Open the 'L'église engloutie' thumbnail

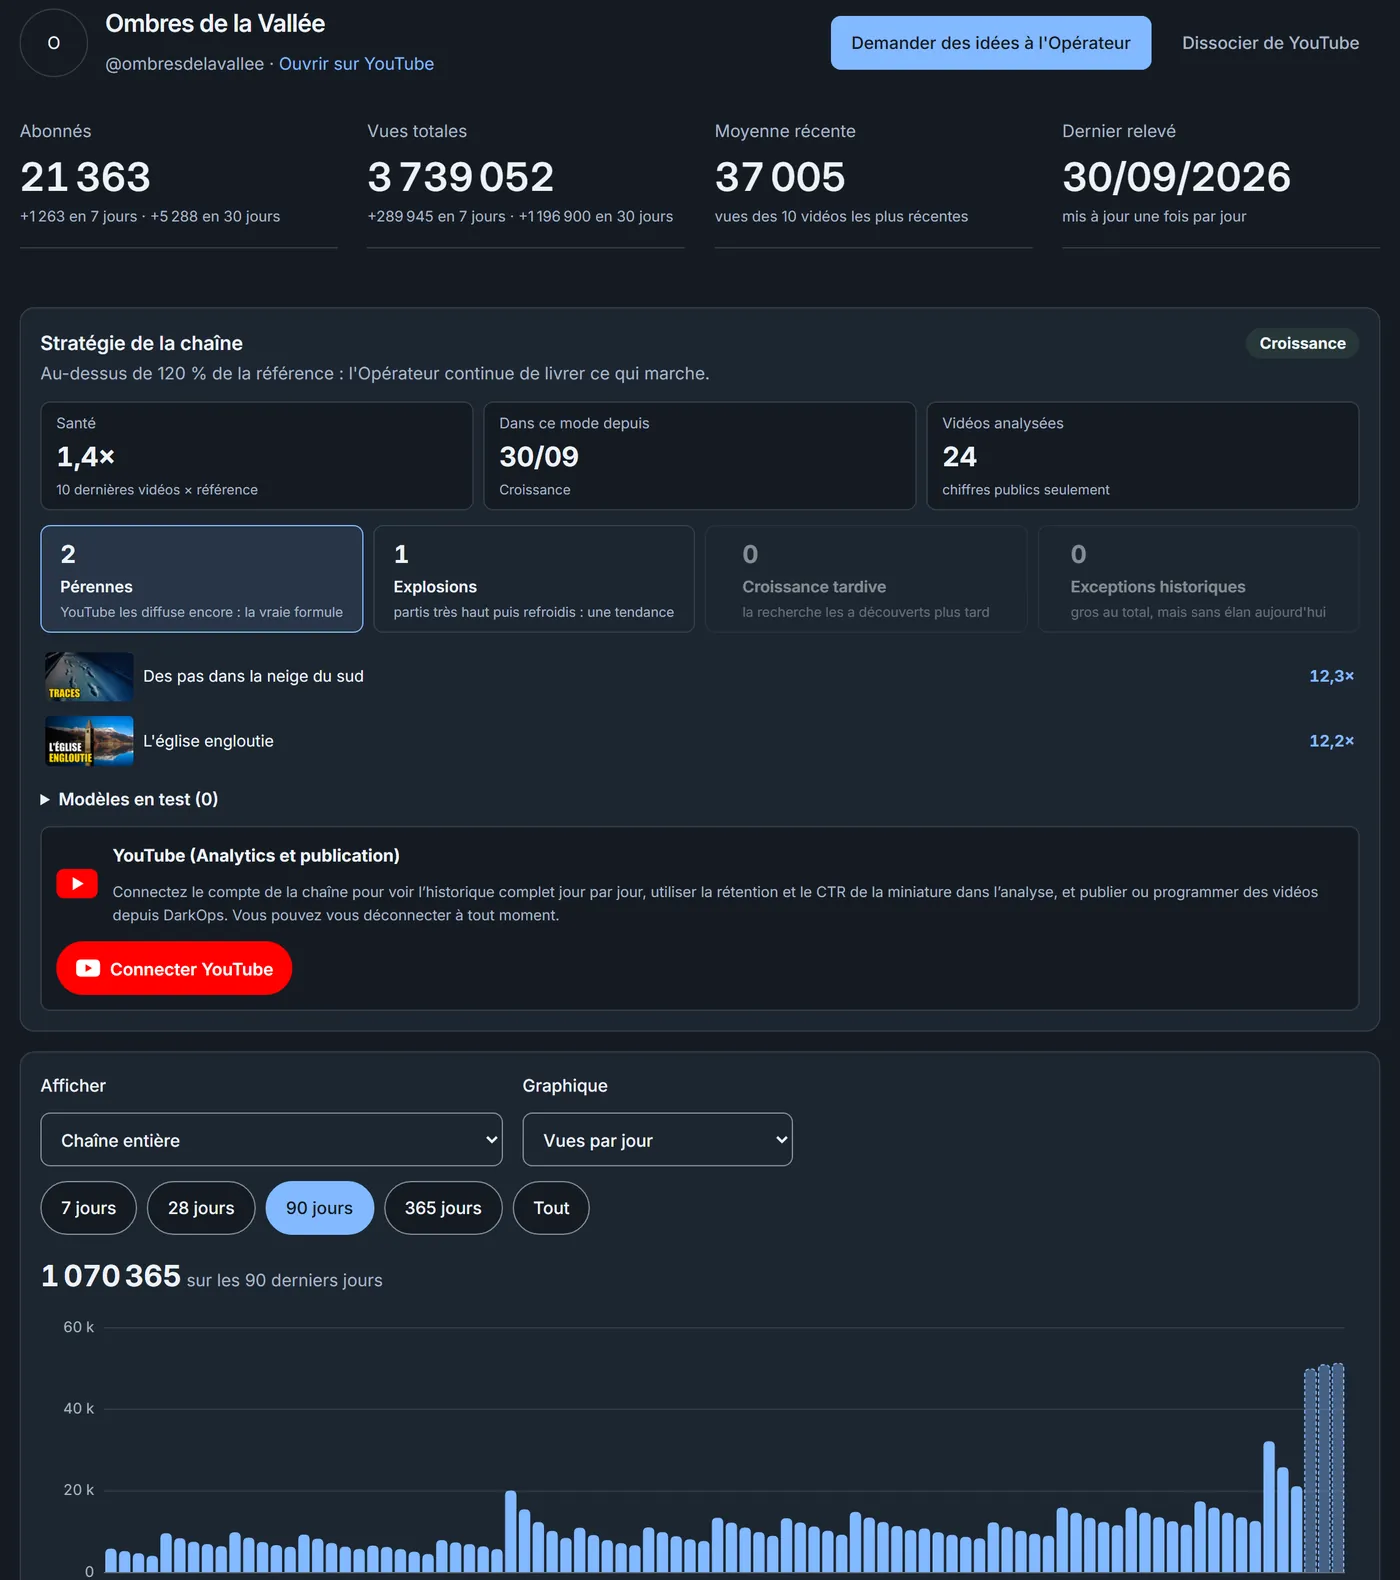coord(89,741)
